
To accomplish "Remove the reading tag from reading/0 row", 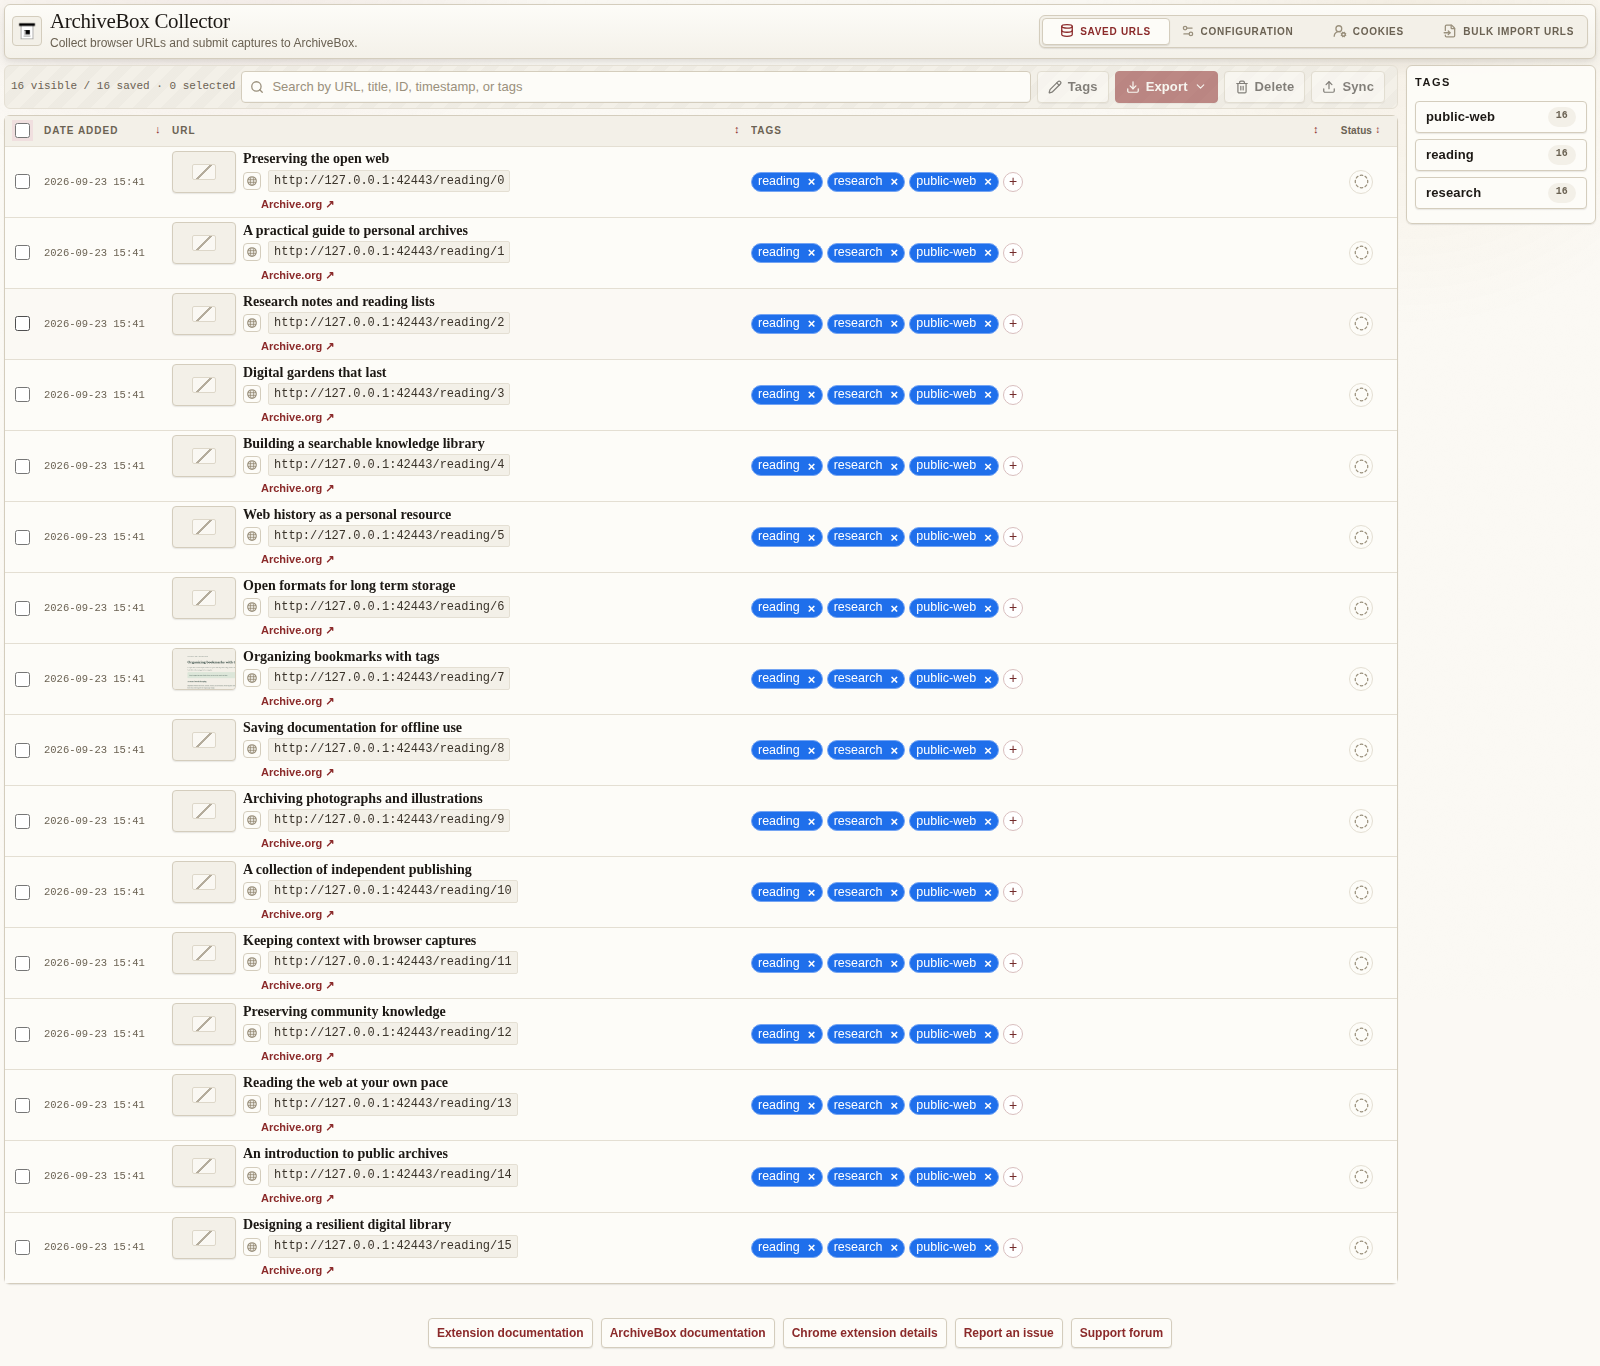I will click(811, 182).
